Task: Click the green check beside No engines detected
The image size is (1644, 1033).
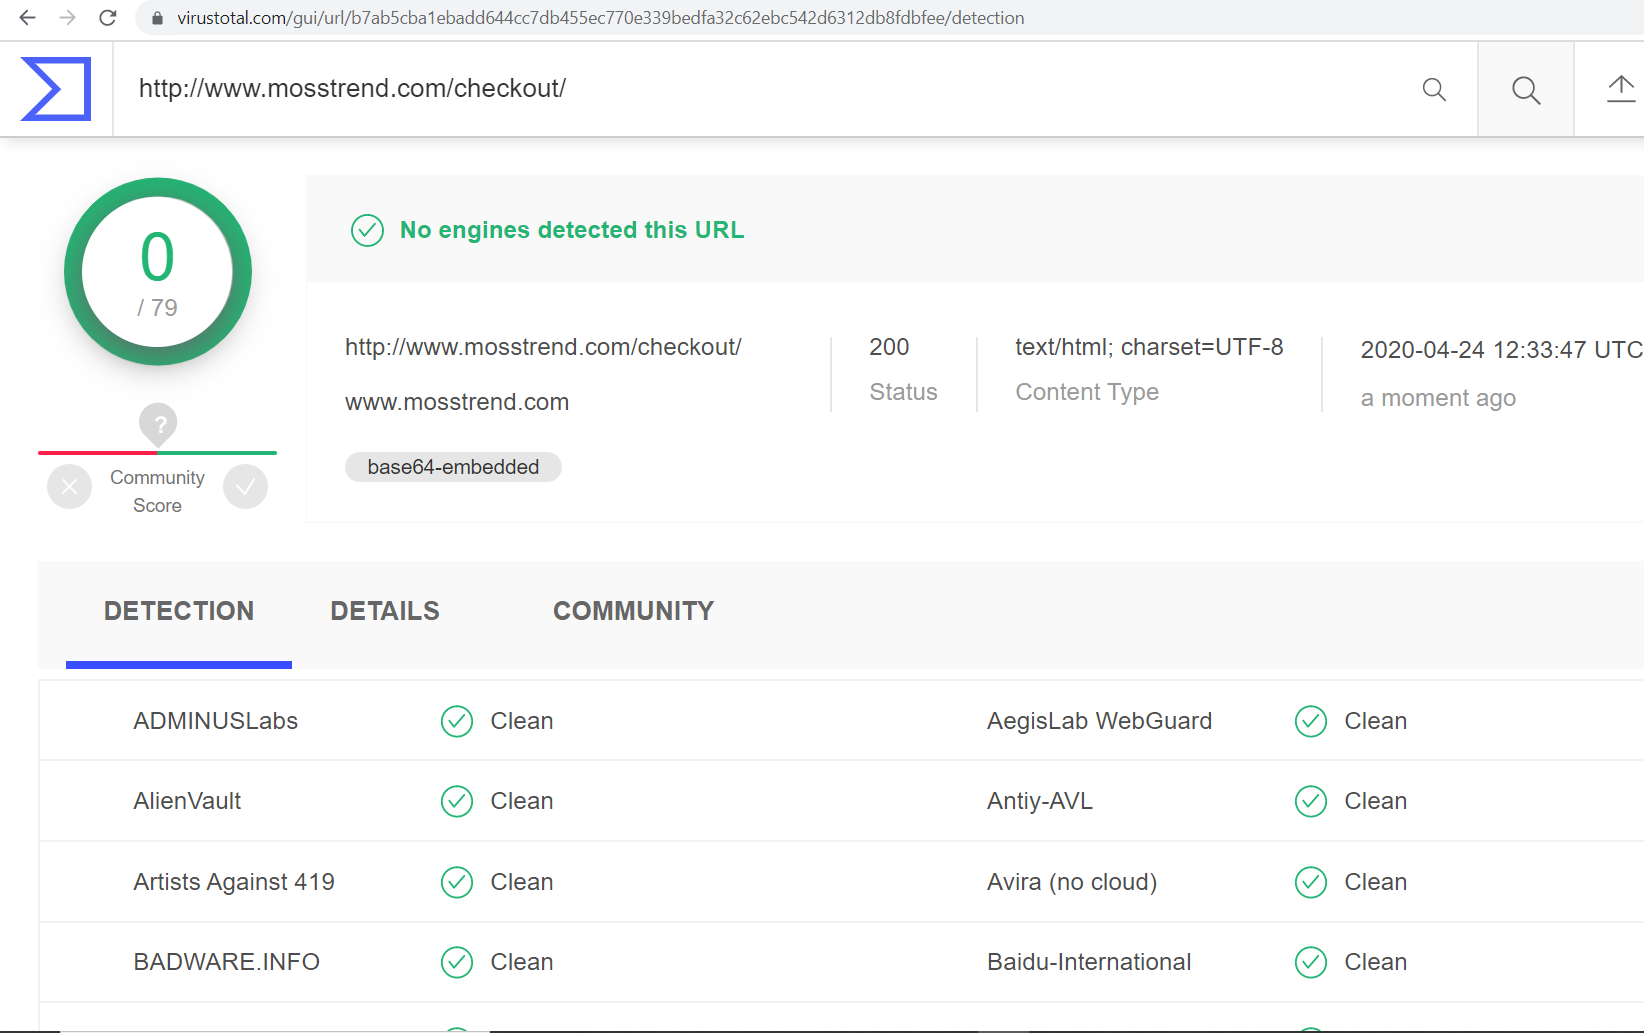Action: click(367, 230)
